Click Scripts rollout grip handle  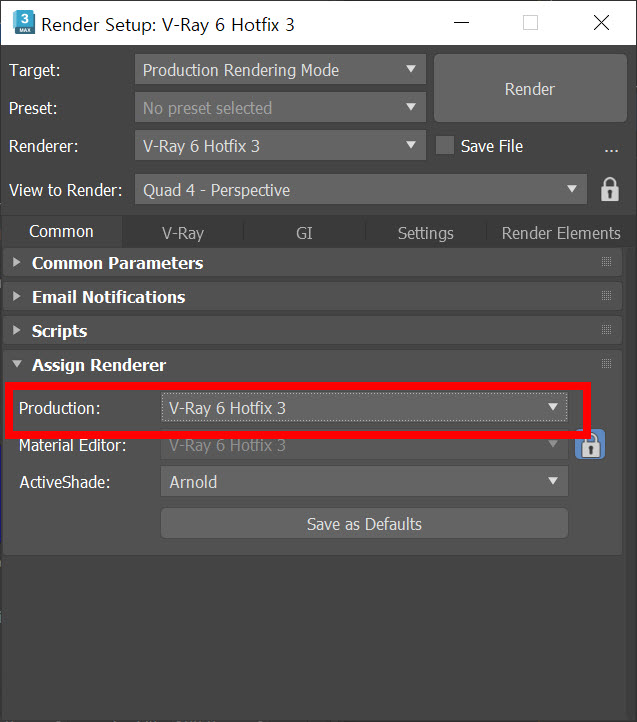tap(606, 330)
